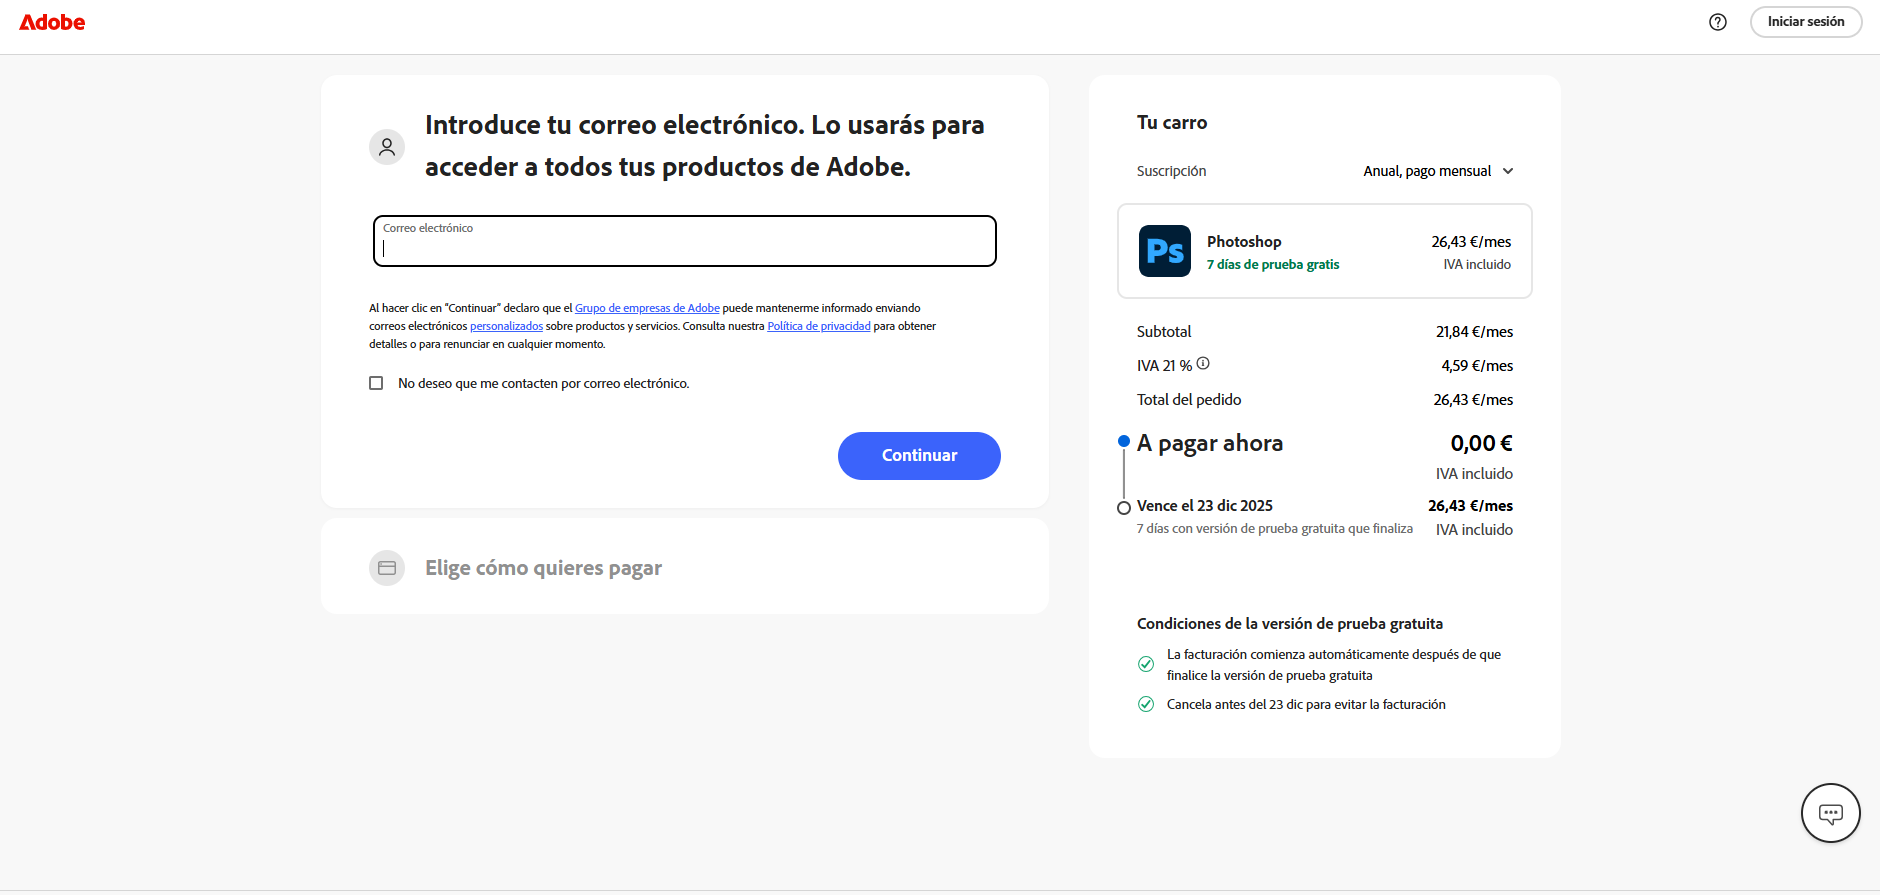Image resolution: width=1880 pixels, height=895 pixels.
Task: Tick the no email contact checkbox
Action: point(376,383)
